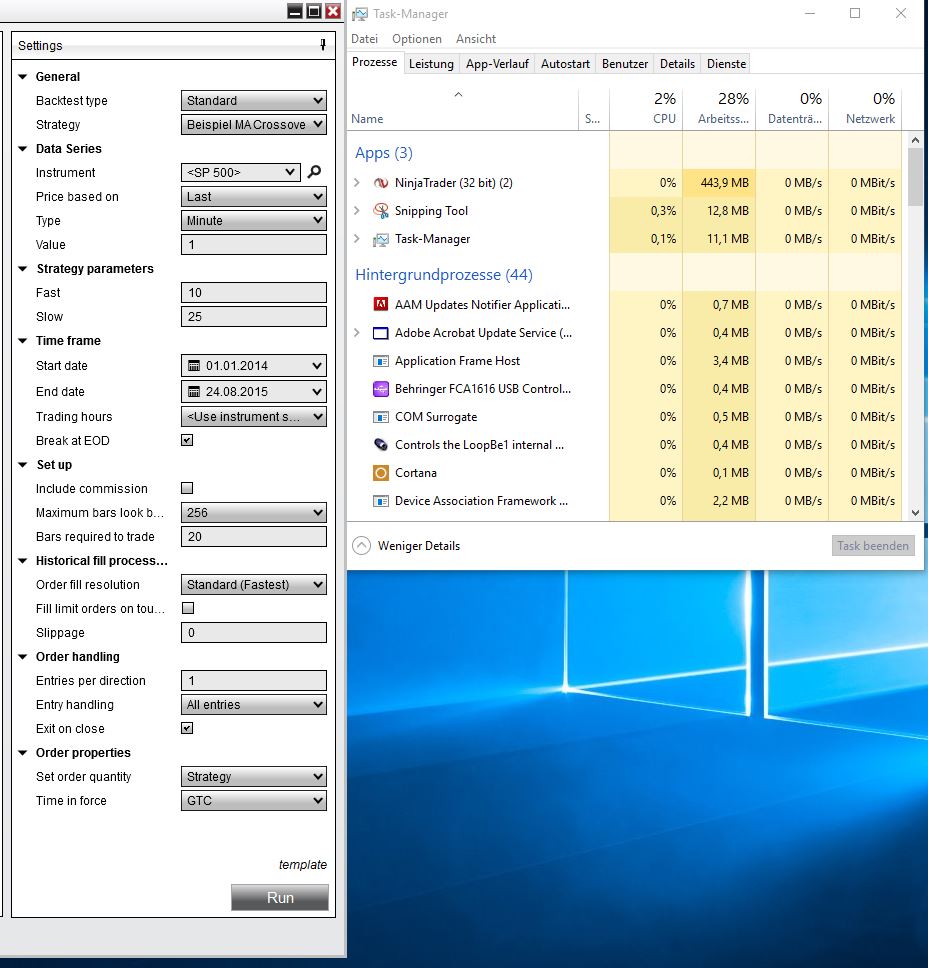Click the AAM Updates Notifier Adobe icon
The image size is (928, 968).
tap(381, 304)
